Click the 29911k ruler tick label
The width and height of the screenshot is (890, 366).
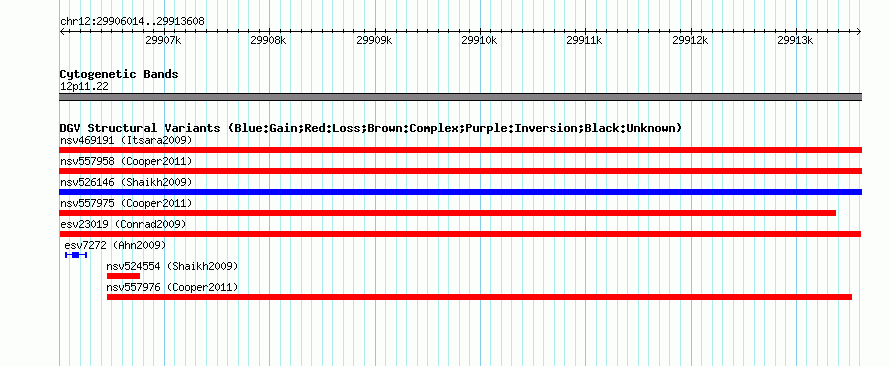pyautogui.click(x=585, y=40)
